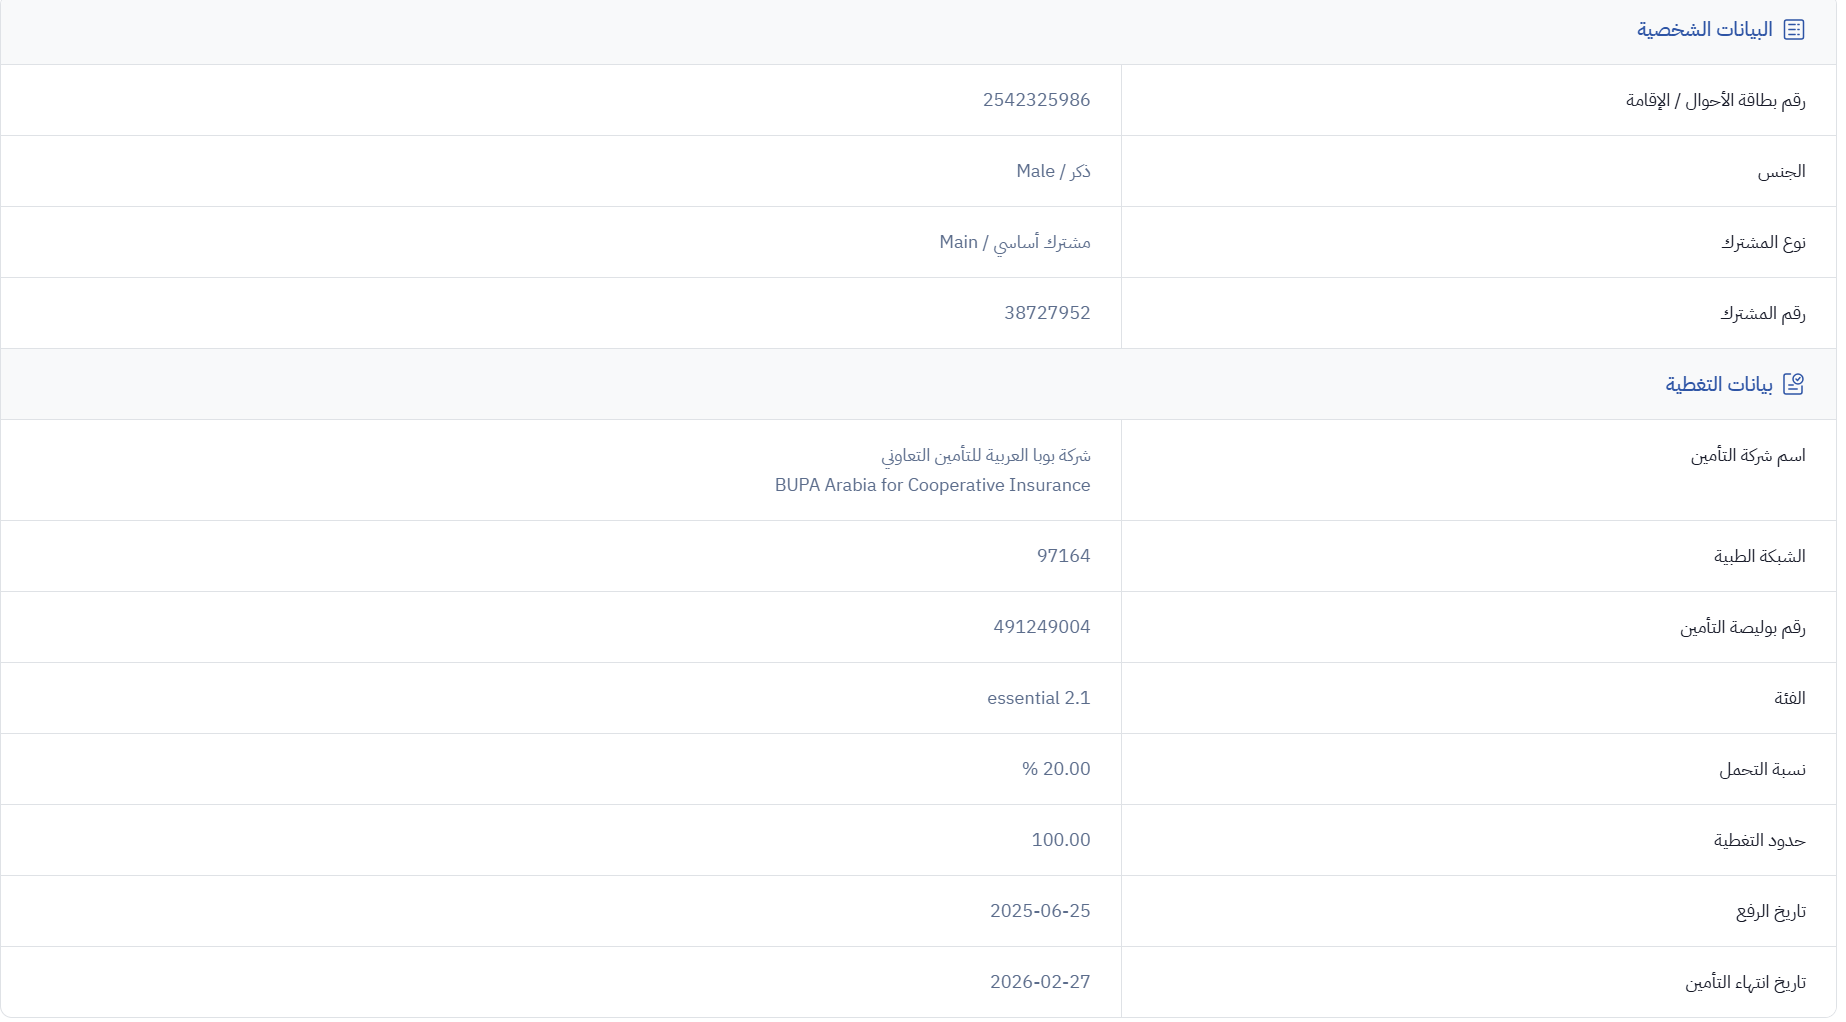Select the upload date 2025-06-25
Image resolution: width=1846 pixels, height=1022 pixels.
[1040, 911]
